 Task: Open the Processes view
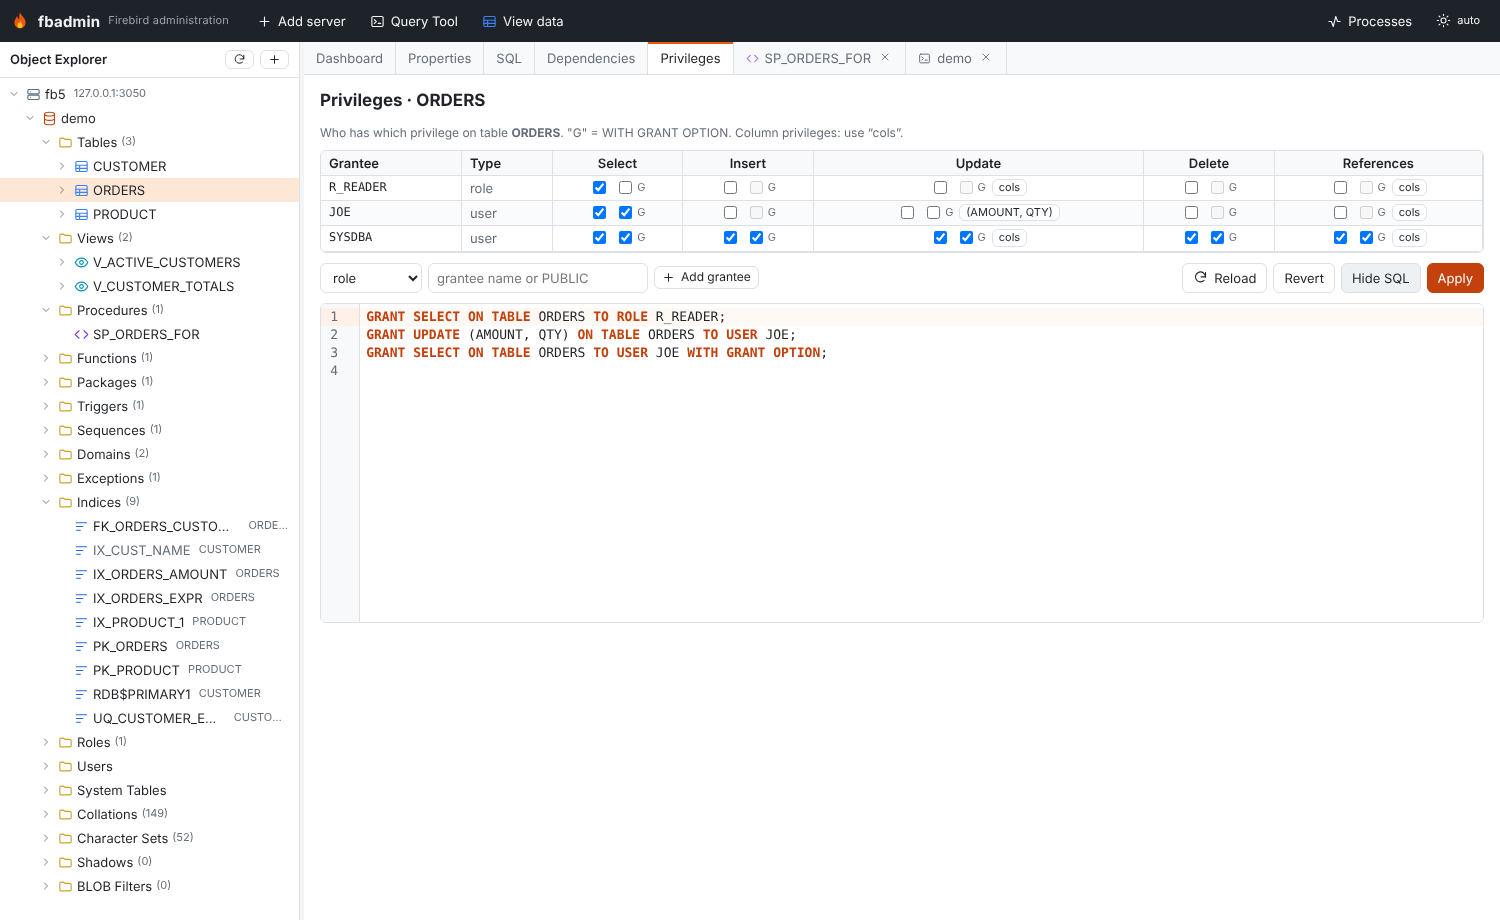click(x=1369, y=21)
